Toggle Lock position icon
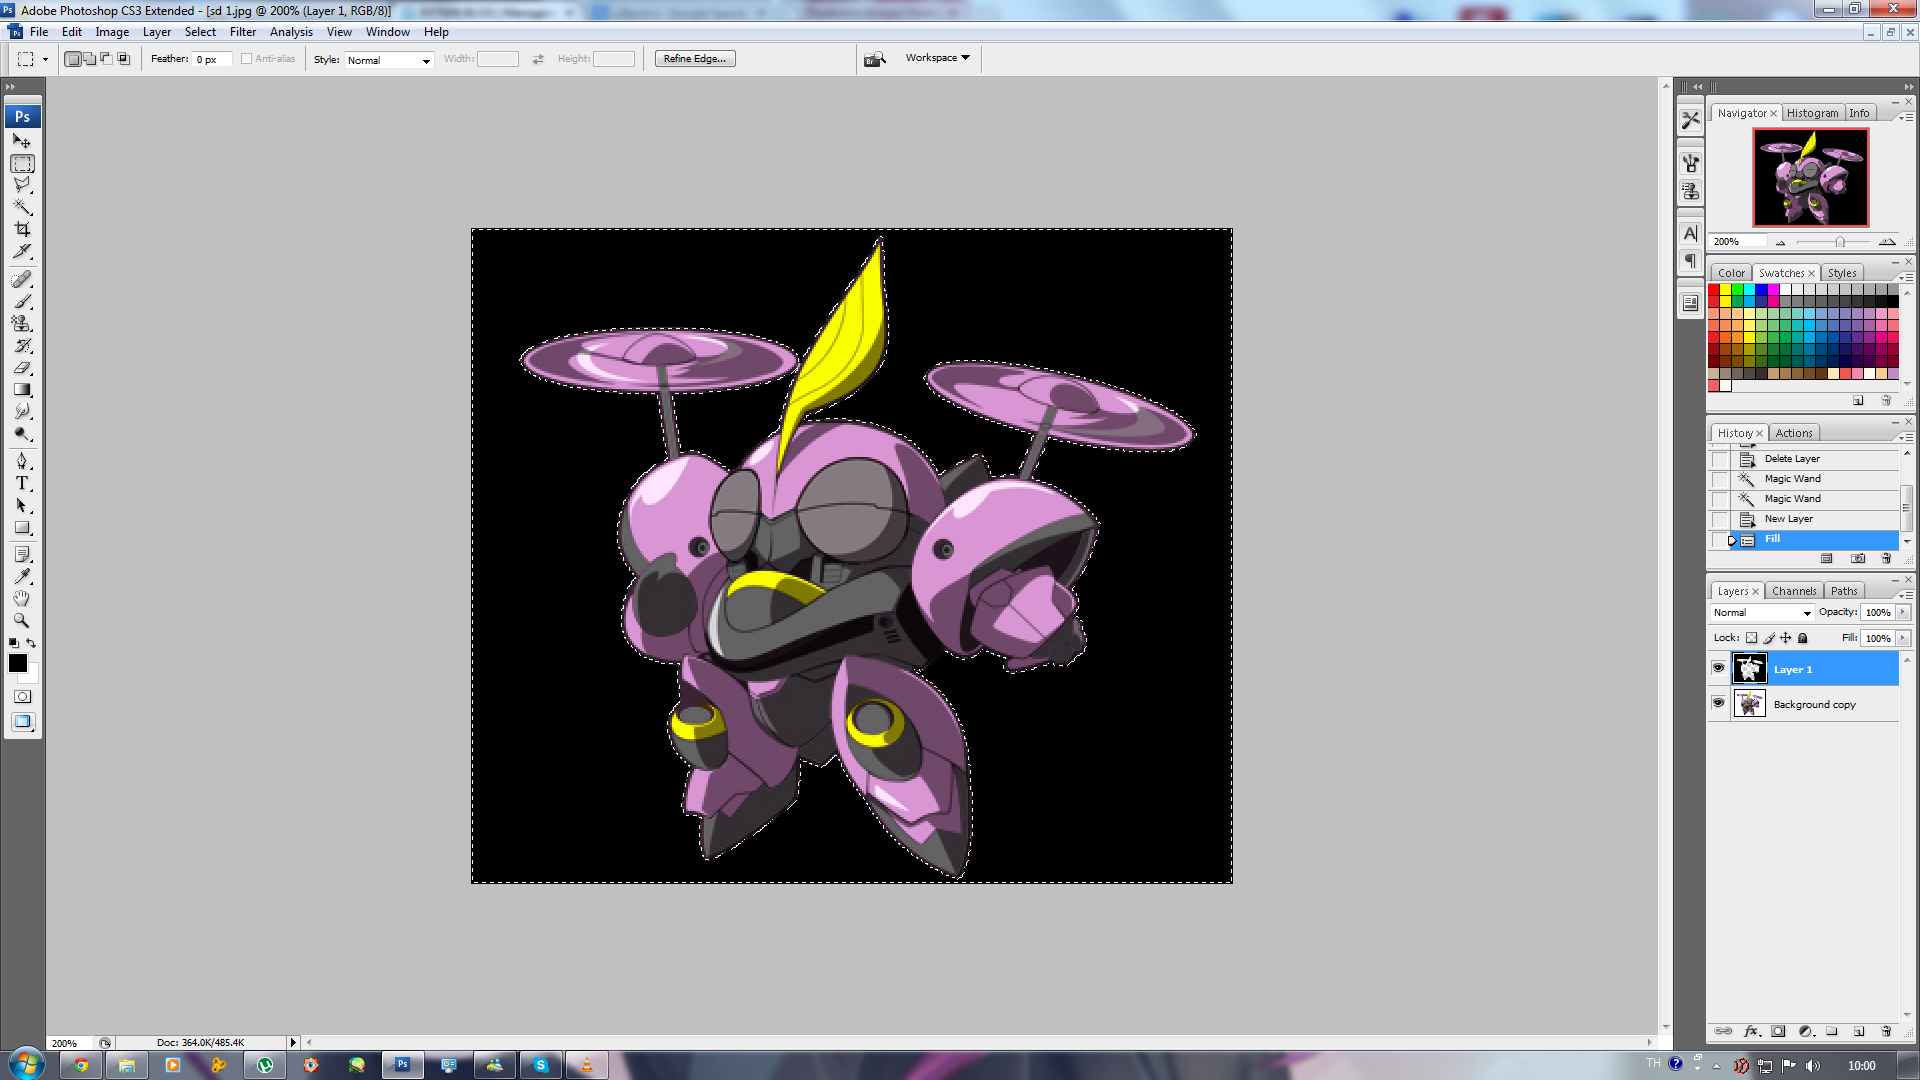Screen dimensions: 1920x1080 point(1785,638)
